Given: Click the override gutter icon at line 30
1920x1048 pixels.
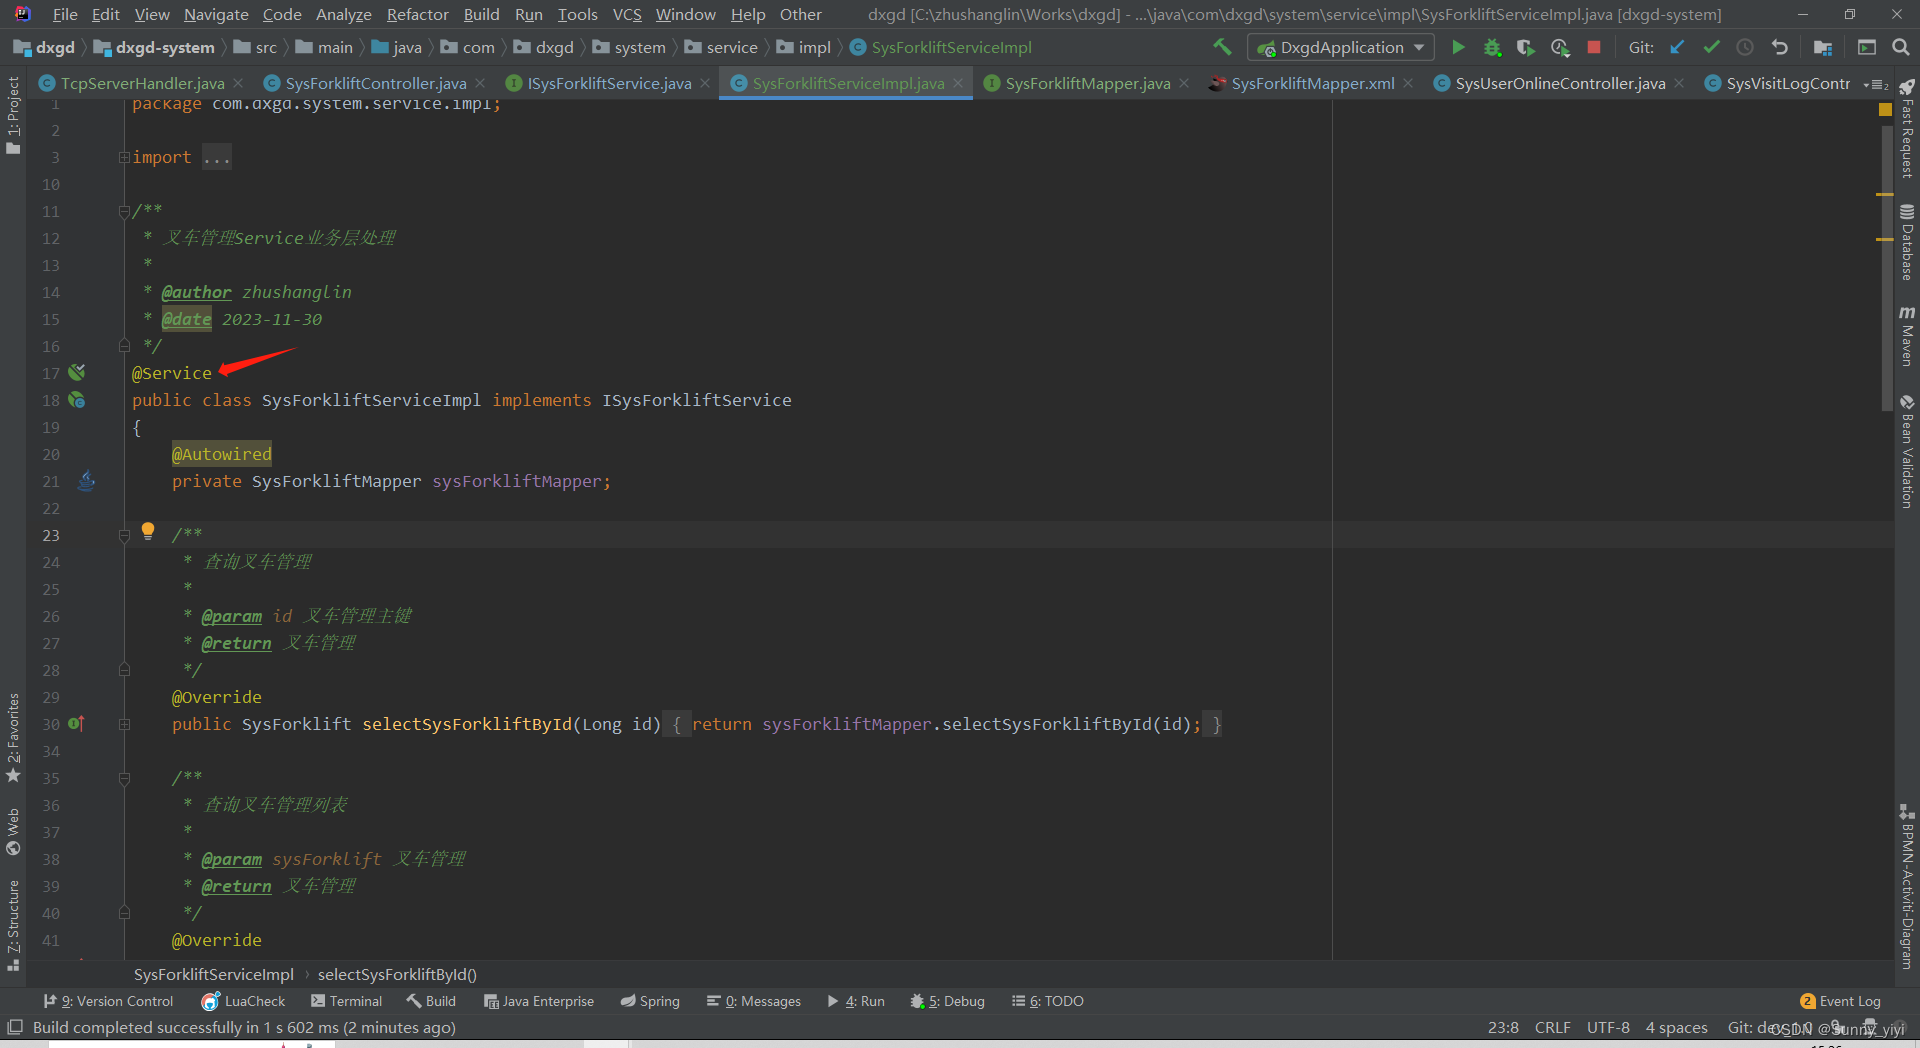Looking at the screenshot, I should [77, 724].
